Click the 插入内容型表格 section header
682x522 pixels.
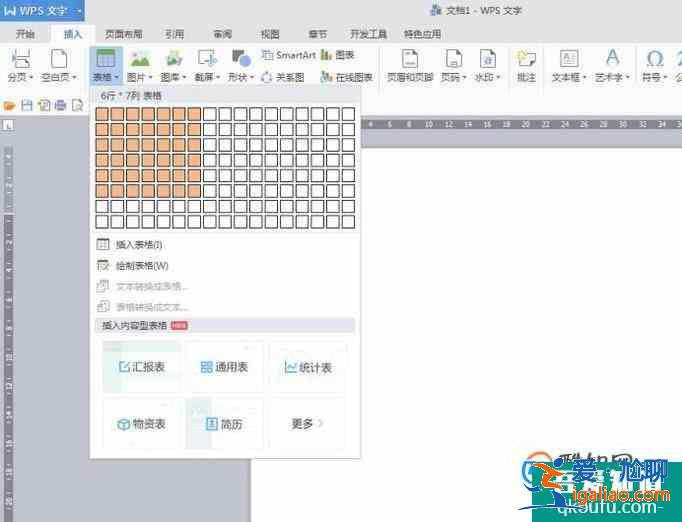(x=224, y=325)
